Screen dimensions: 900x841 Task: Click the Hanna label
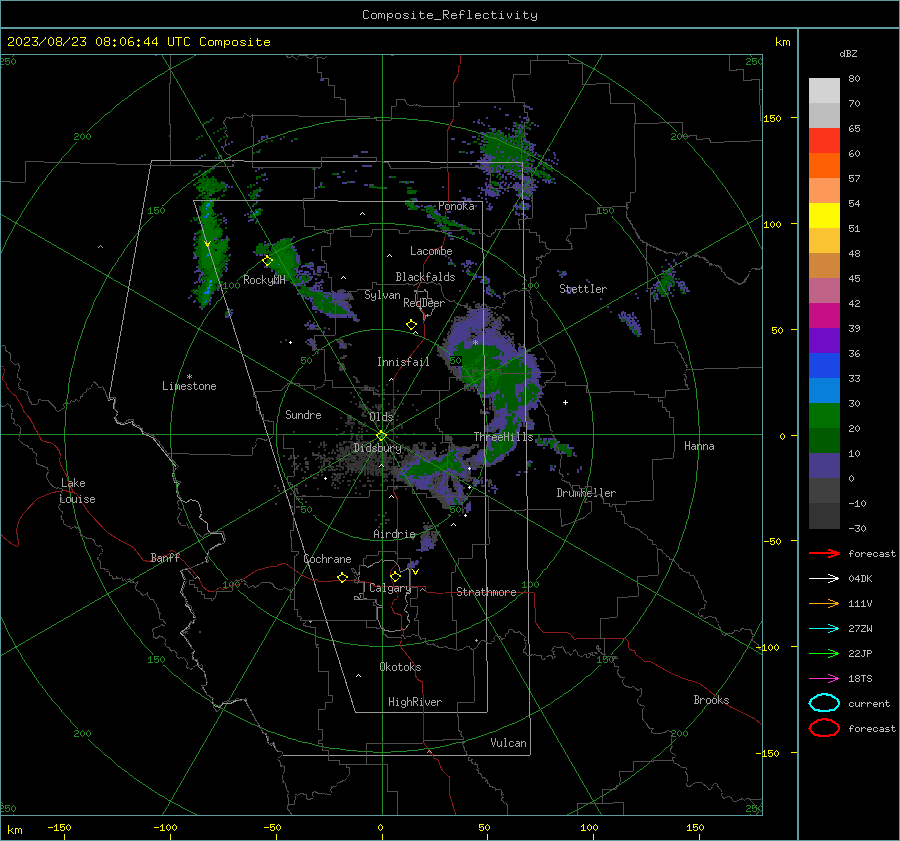(x=699, y=446)
